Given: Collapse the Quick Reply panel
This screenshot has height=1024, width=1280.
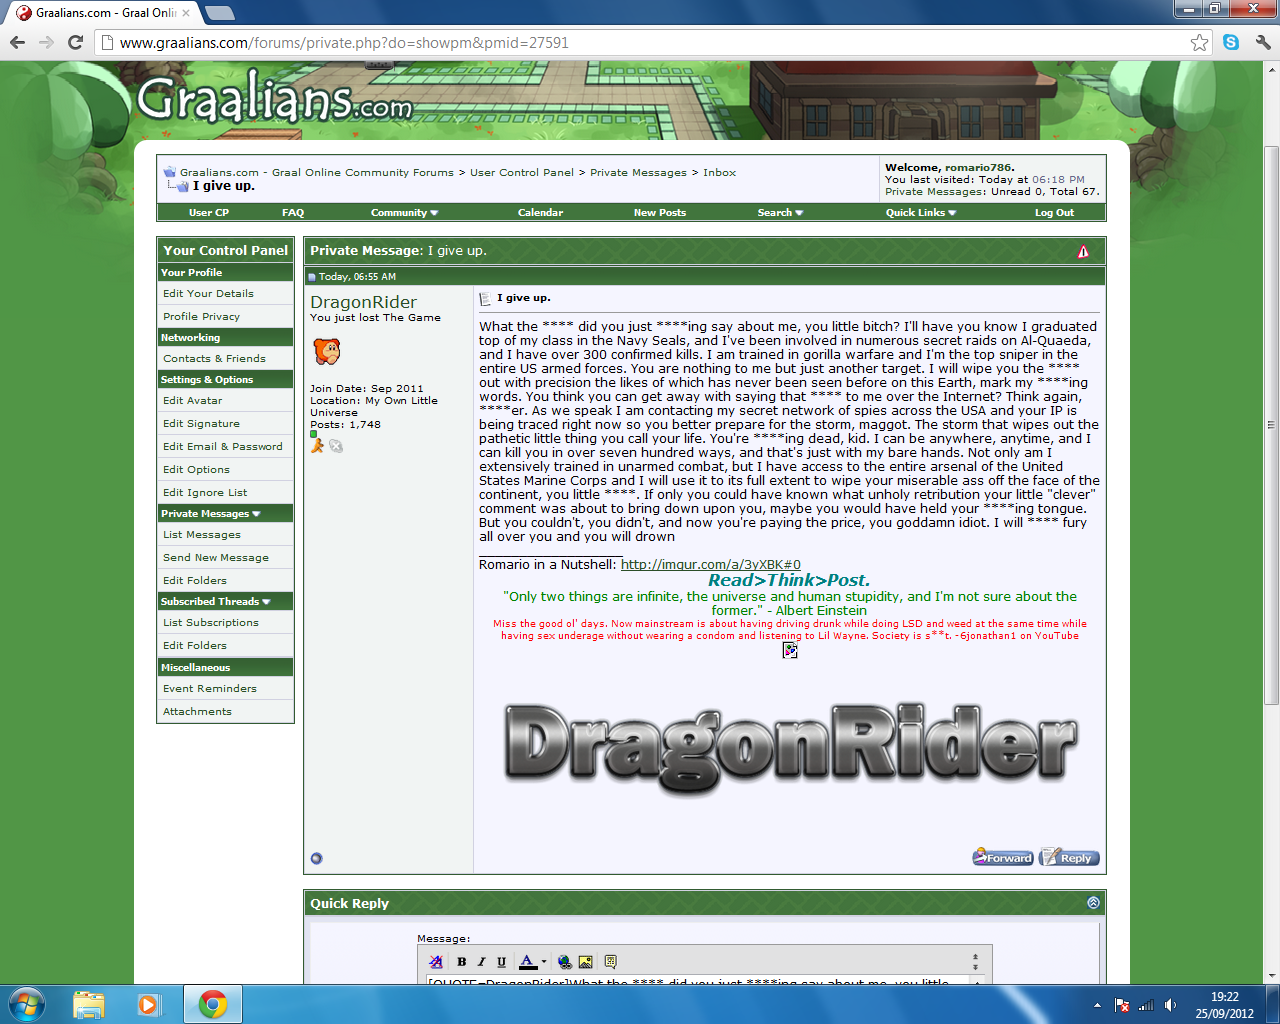Looking at the screenshot, I should coord(1093,903).
